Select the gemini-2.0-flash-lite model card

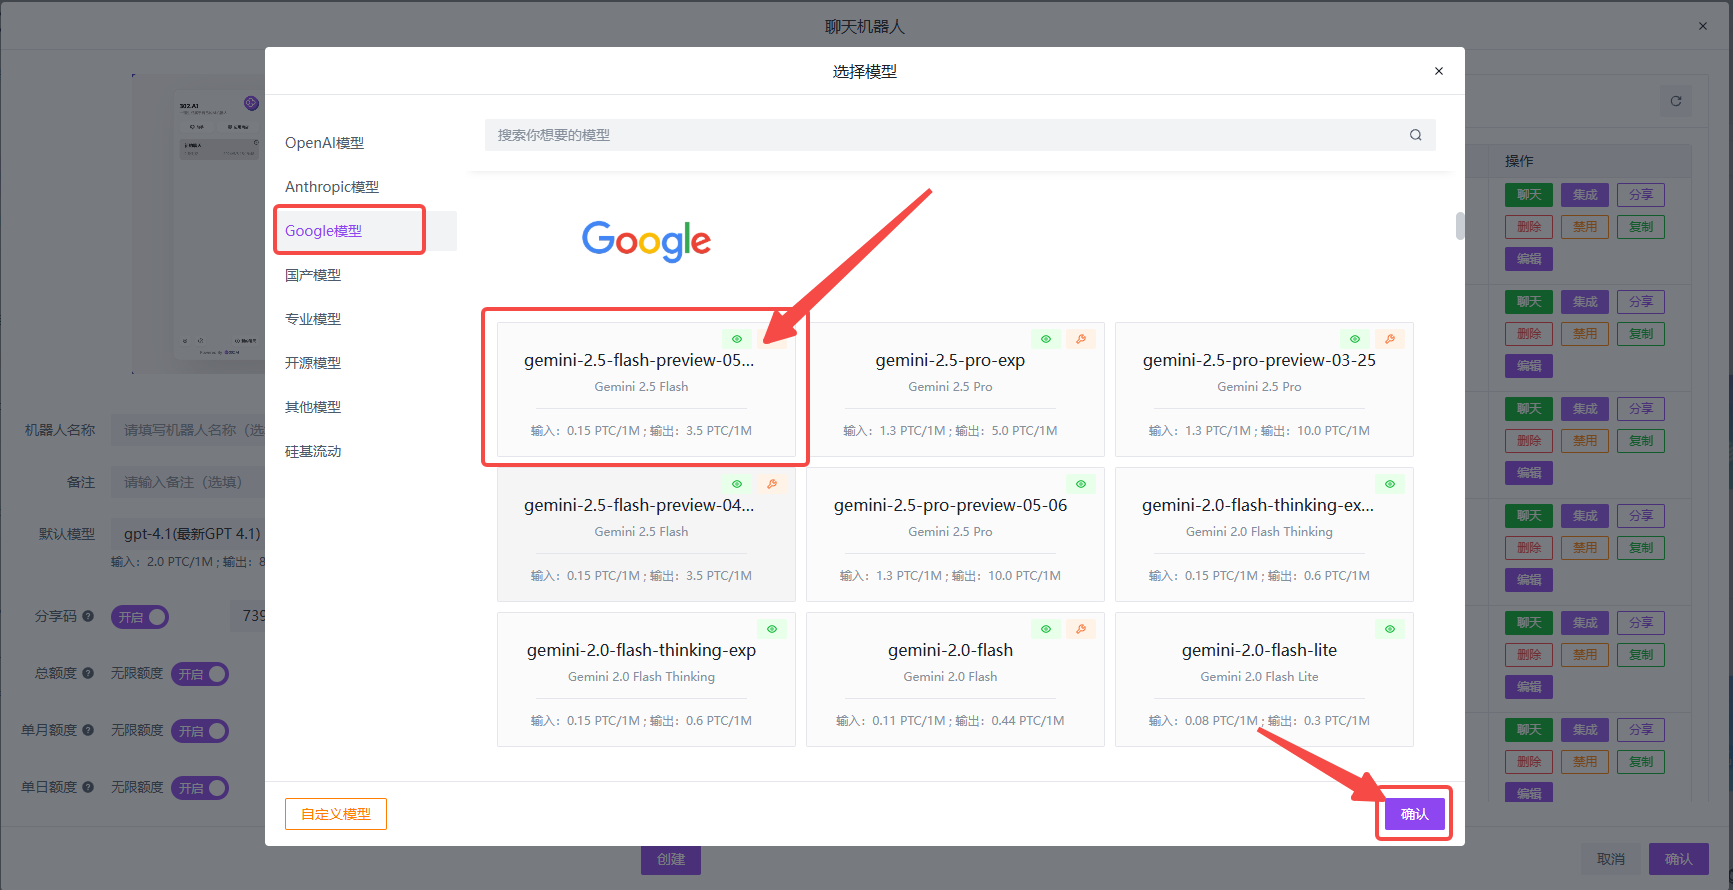coord(1264,679)
